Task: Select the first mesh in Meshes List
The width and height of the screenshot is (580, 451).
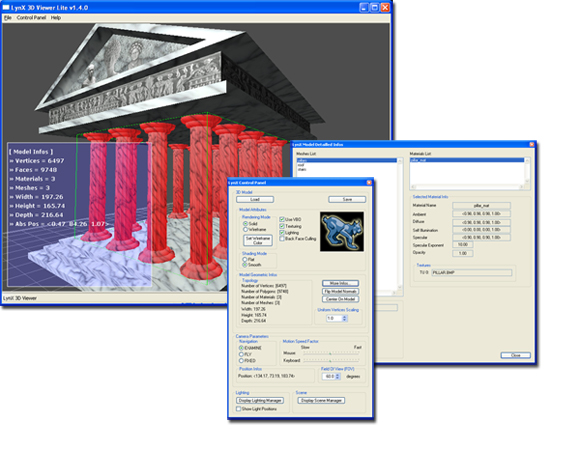Action: [347, 161]
